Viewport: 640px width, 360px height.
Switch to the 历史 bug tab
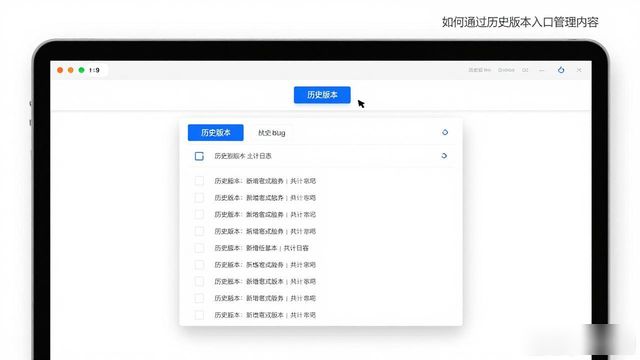(x=272, y=133)
